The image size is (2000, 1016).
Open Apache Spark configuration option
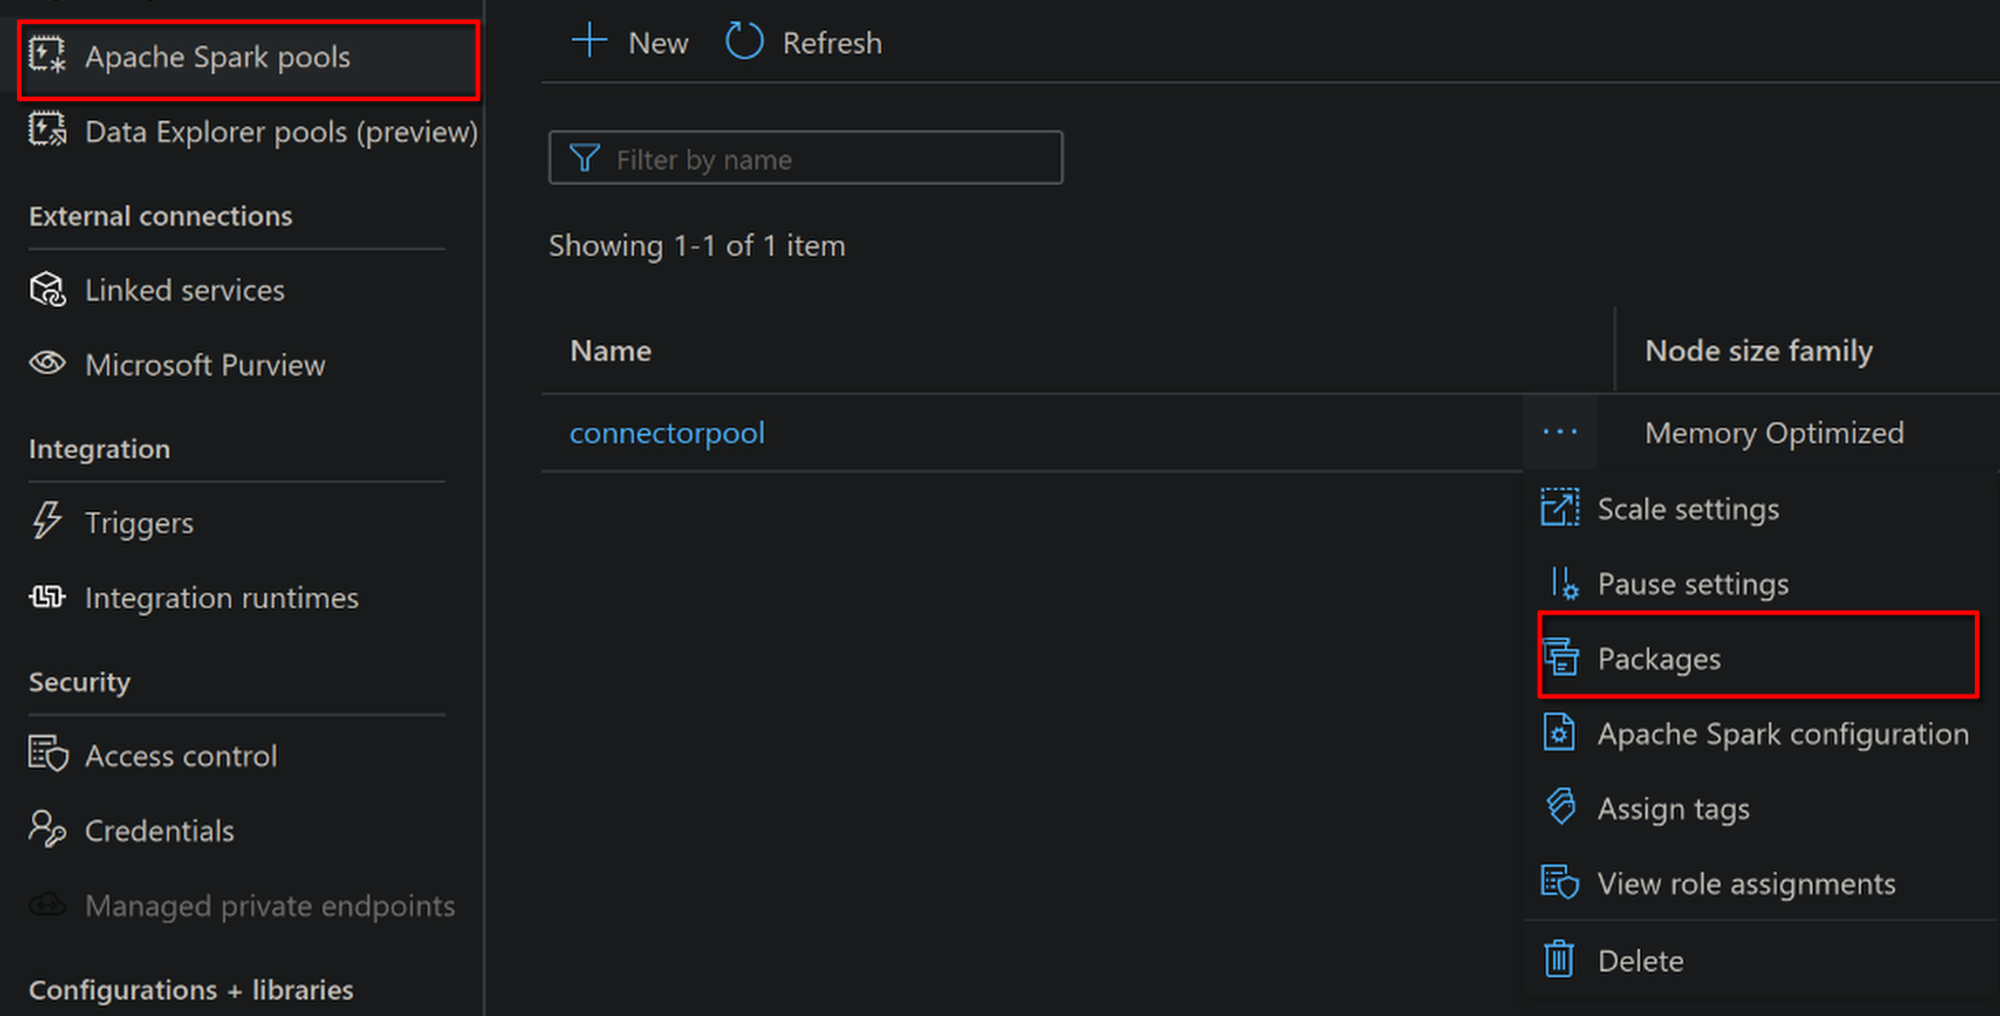tap(1782, 734)
